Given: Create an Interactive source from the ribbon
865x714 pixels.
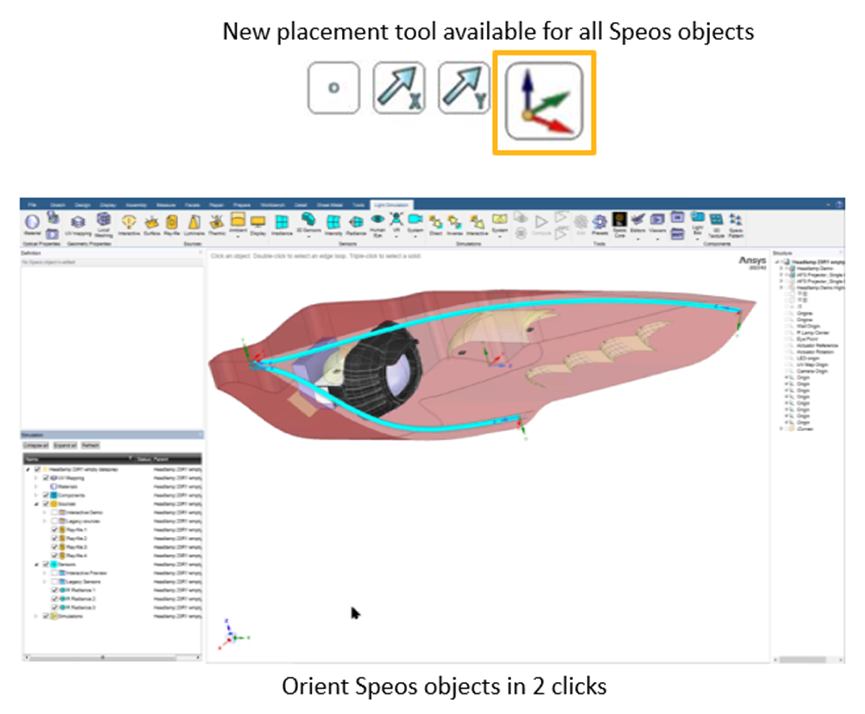Looking at the screenshot, I should tap(129, 225).
